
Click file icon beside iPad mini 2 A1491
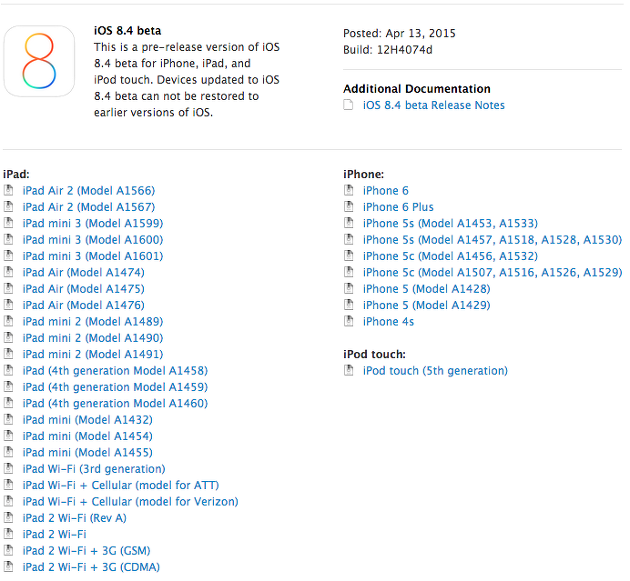point(8,354)
